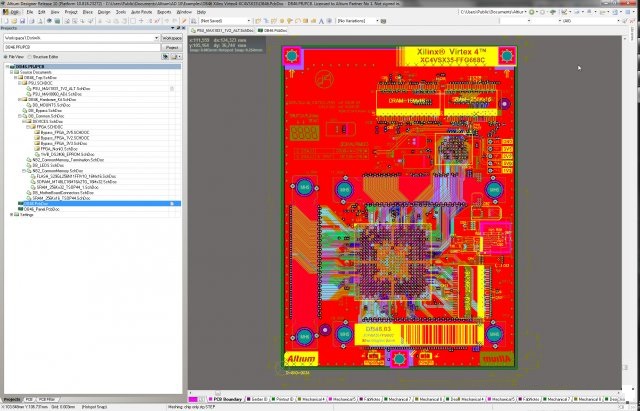This screenshot has height=411, width=640.
Task: Click the text string placement 'A' icon
Action: tap(321, 21)
